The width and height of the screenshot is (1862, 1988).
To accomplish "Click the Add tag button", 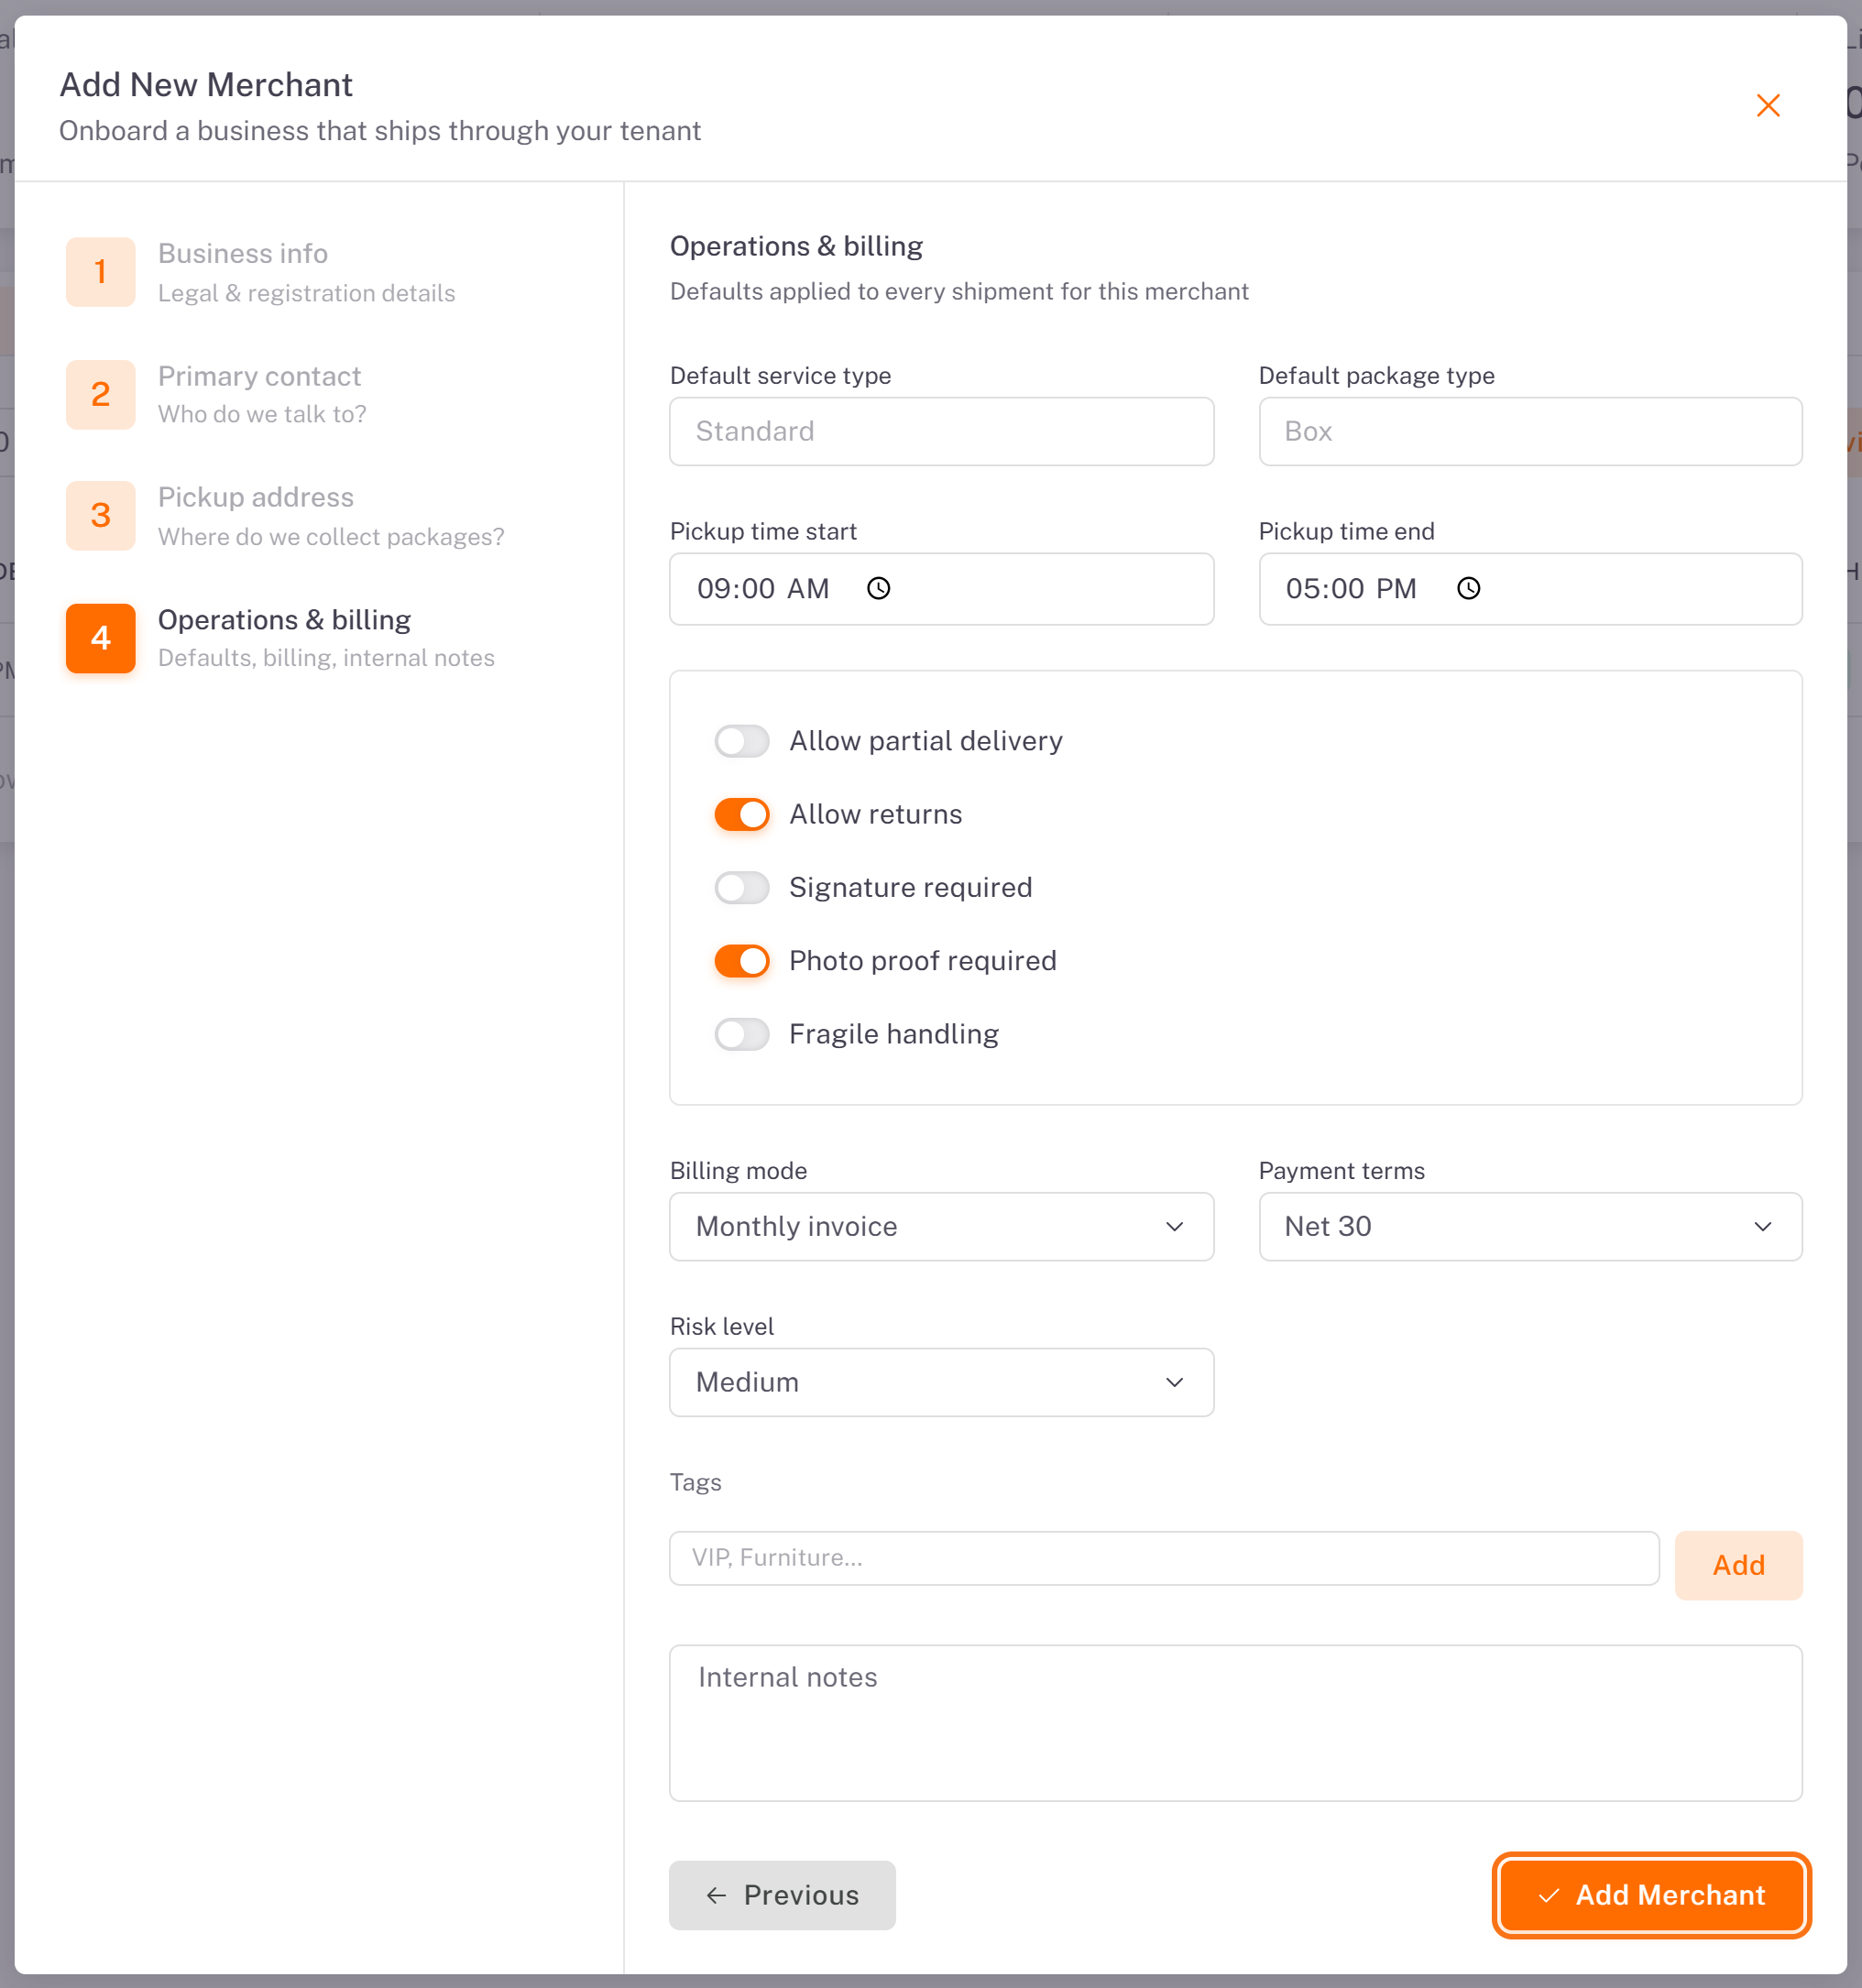I will (x=1739, y=1565).
